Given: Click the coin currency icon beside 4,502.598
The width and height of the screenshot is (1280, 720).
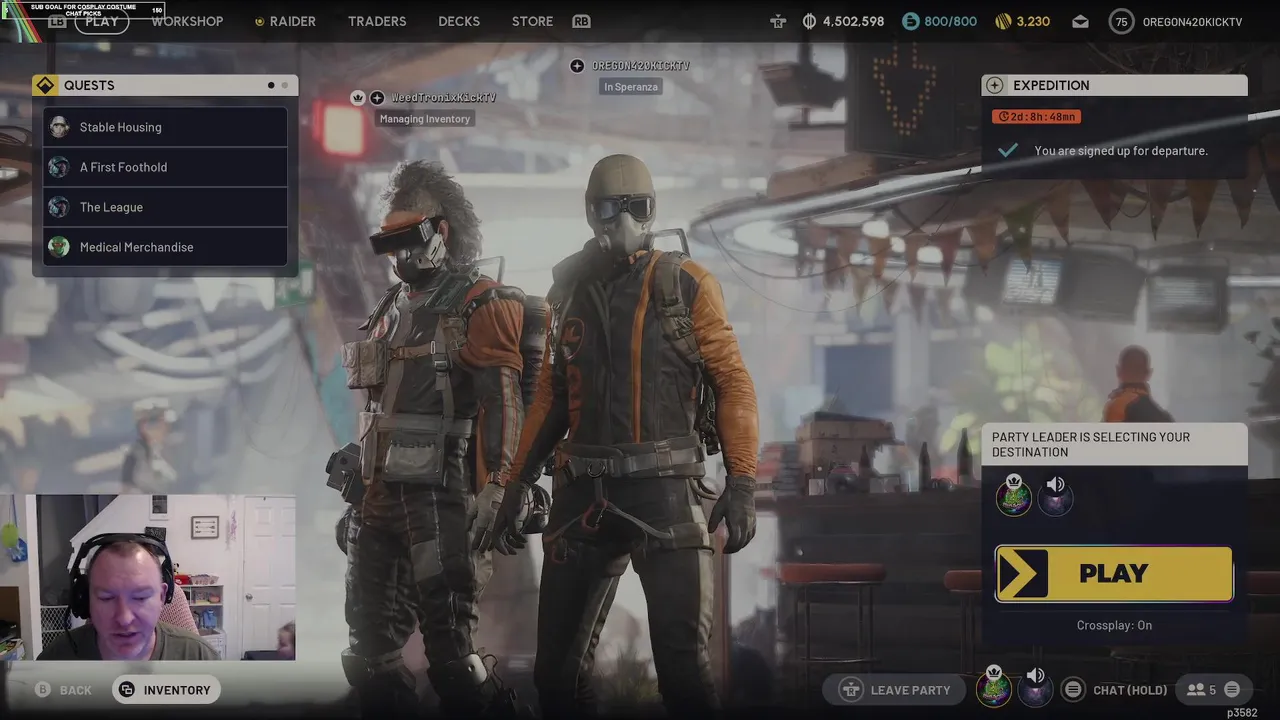Looking at the screenshot, I should (809, 21).
